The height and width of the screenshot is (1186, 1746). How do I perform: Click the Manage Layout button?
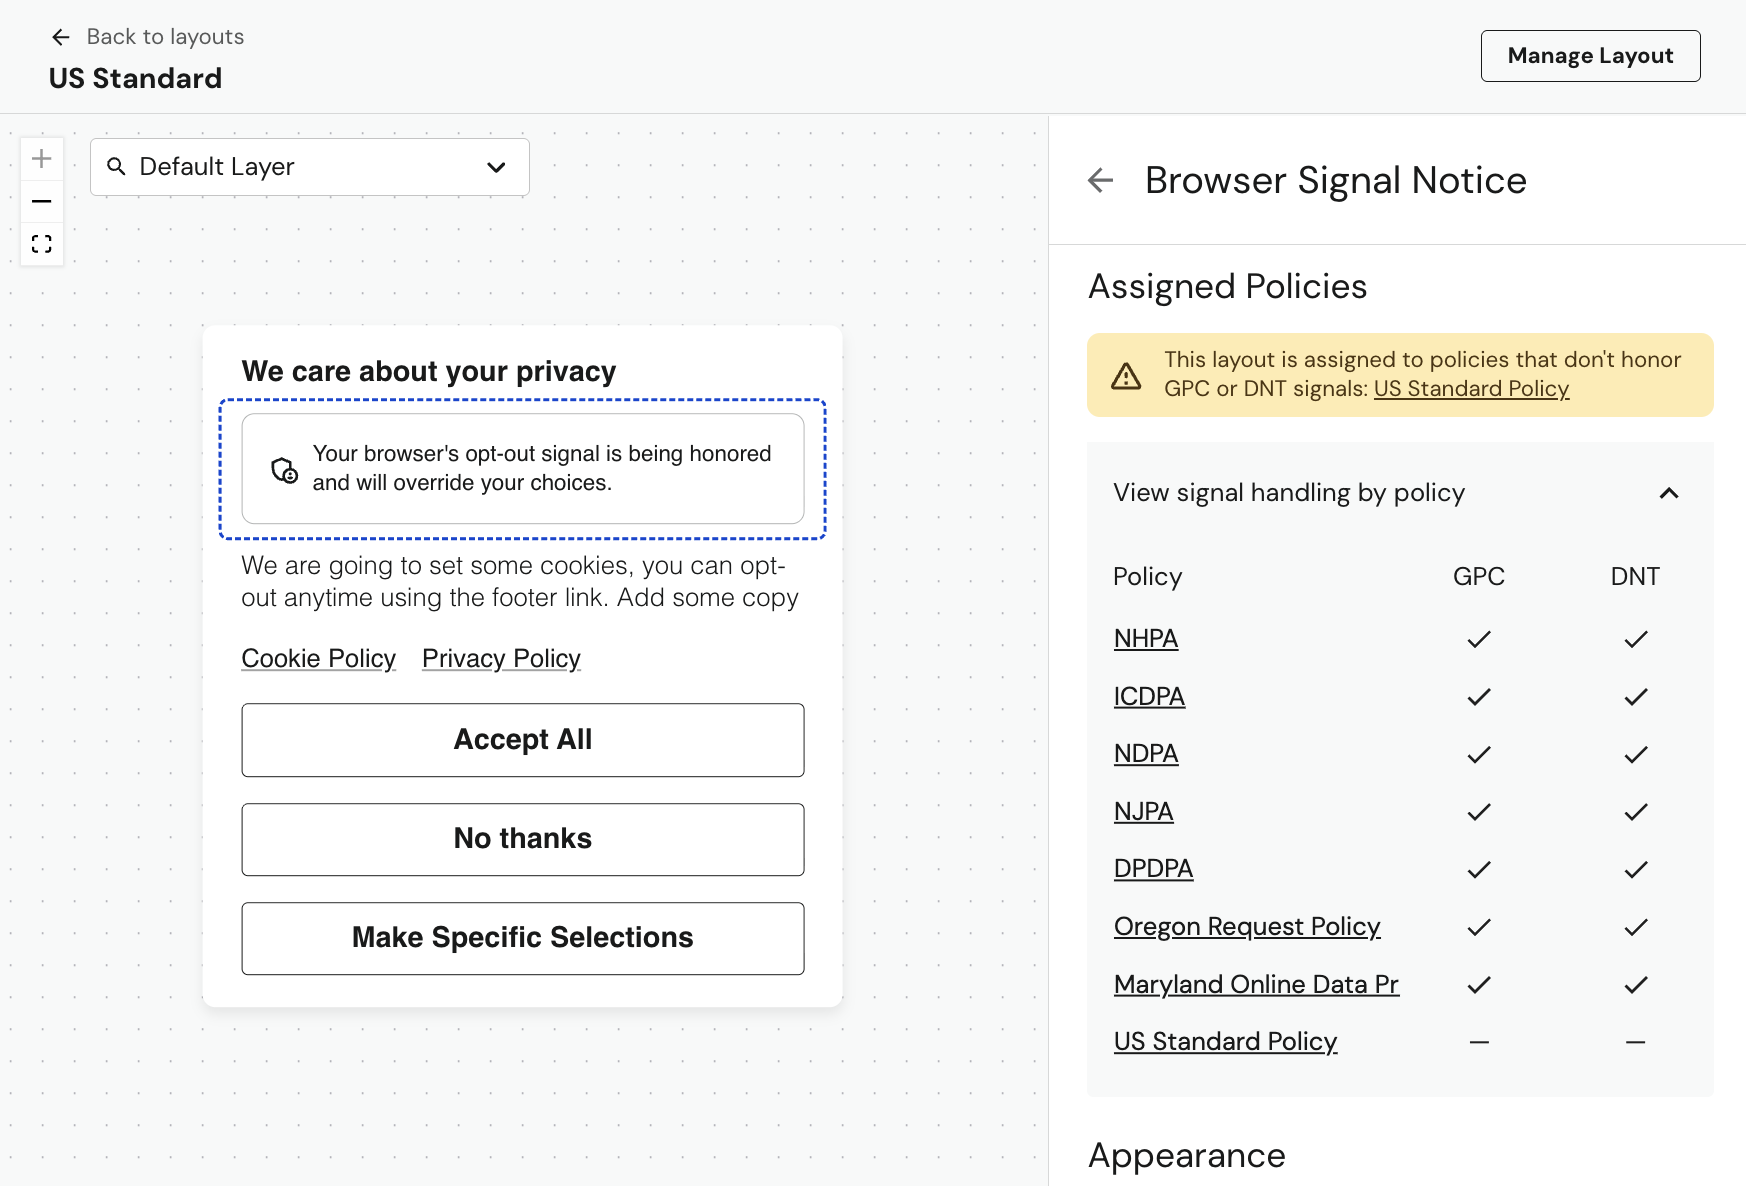coord(1590,56)
